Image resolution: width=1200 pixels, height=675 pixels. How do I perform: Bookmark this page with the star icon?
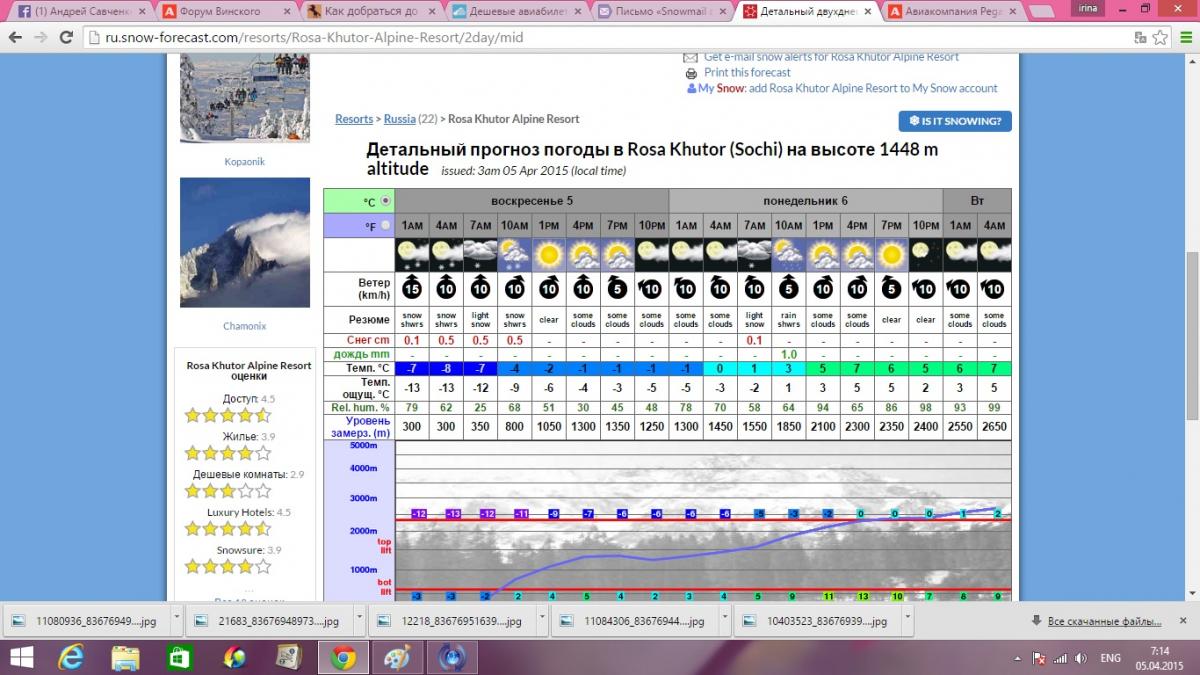(x=1160, y=37)
